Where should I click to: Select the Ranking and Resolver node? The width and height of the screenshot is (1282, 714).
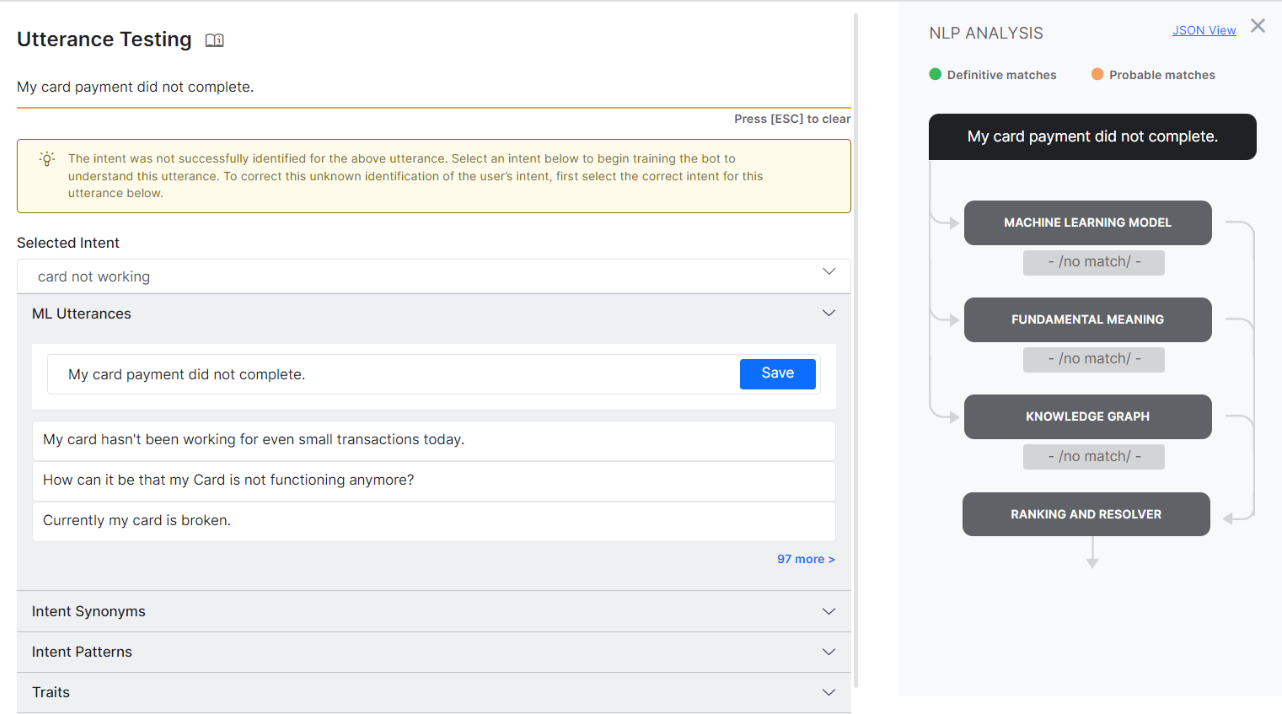click(1086, 514)
